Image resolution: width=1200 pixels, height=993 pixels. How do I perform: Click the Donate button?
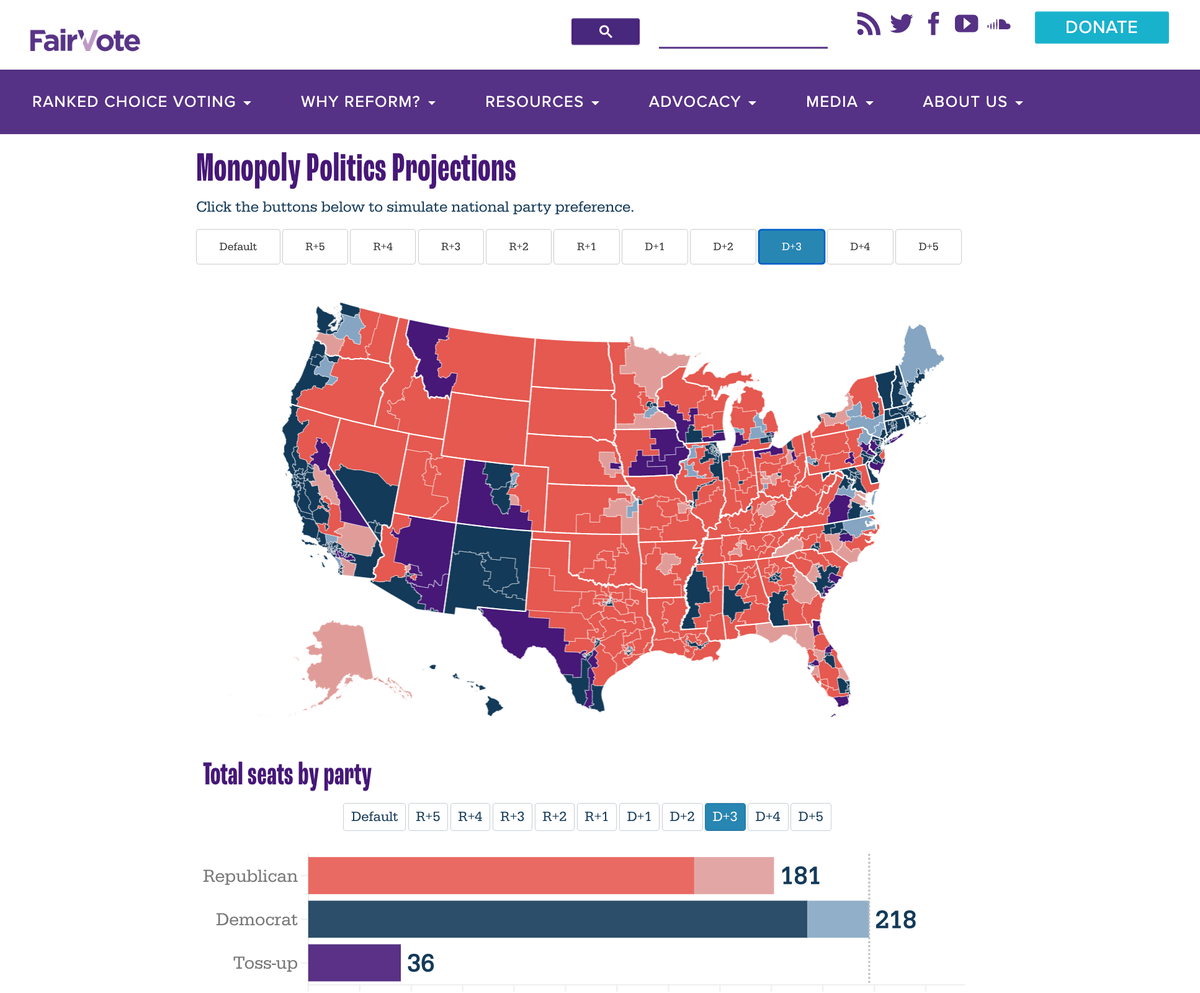tap(1101, 28)
